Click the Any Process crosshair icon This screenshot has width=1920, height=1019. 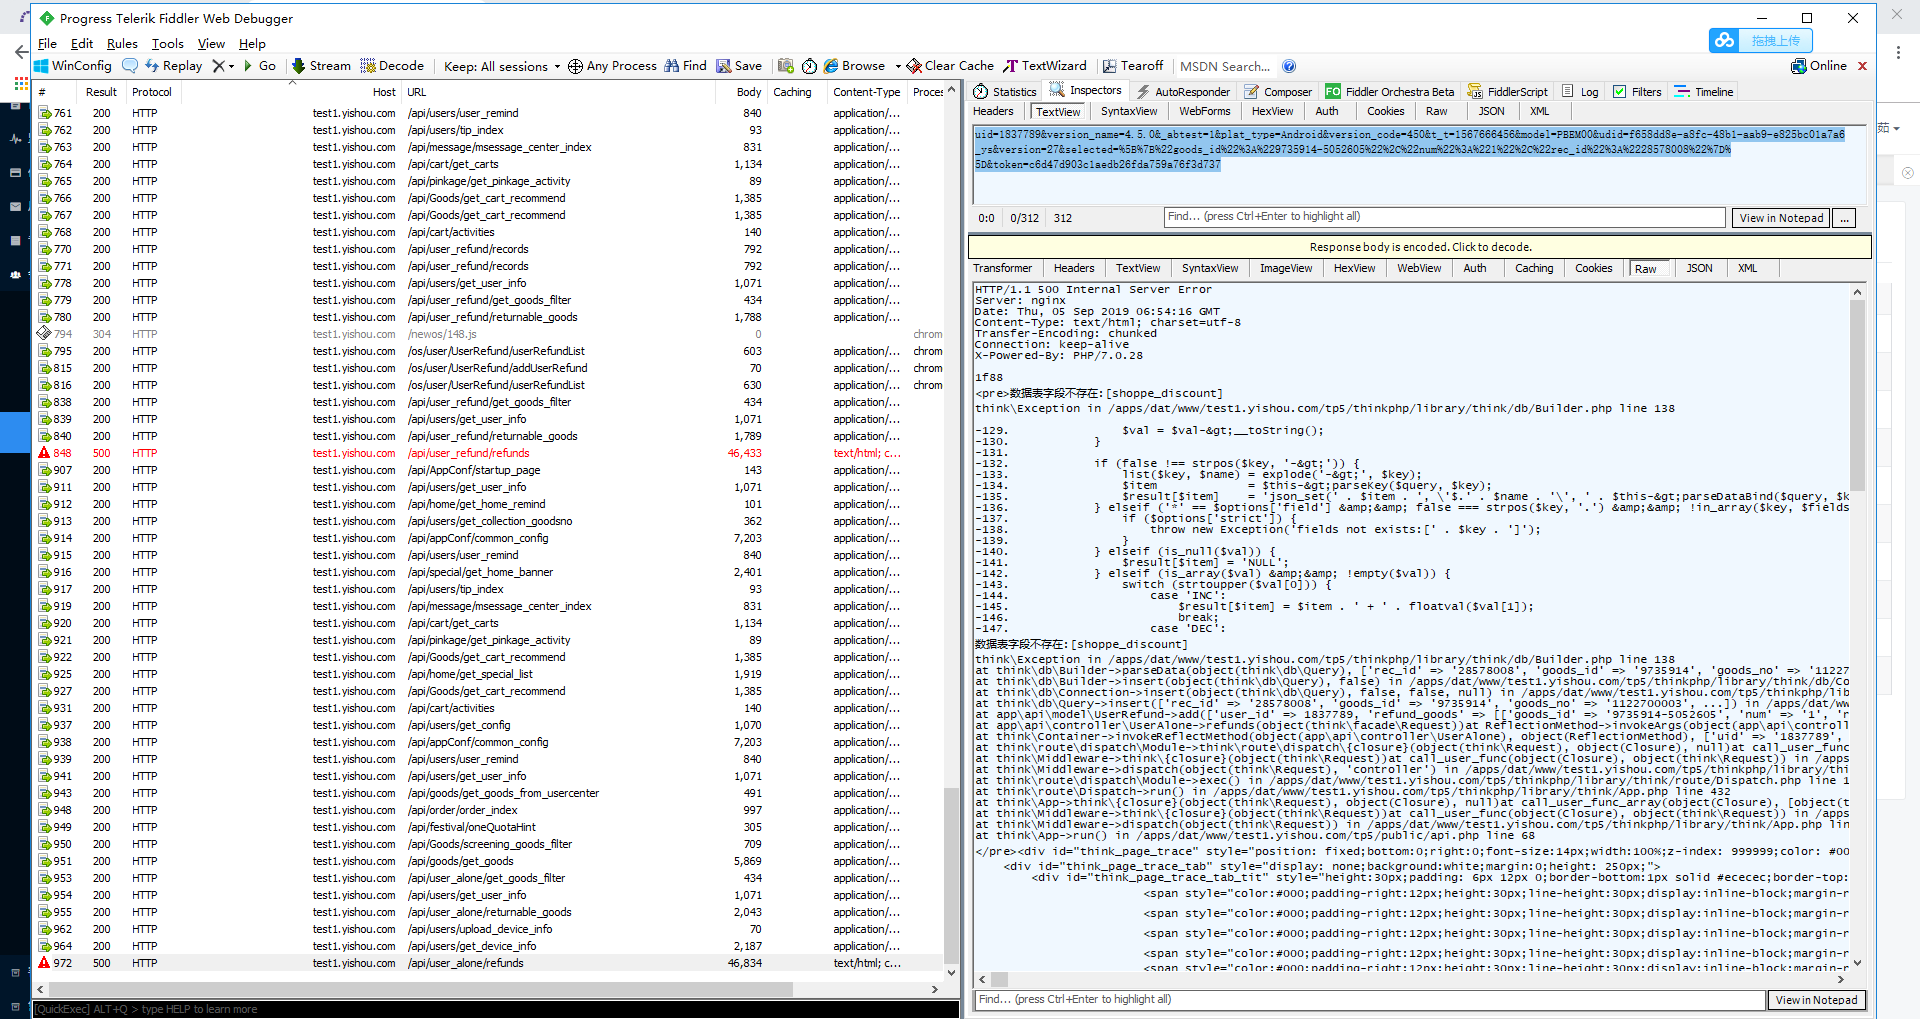click(575, 66)
